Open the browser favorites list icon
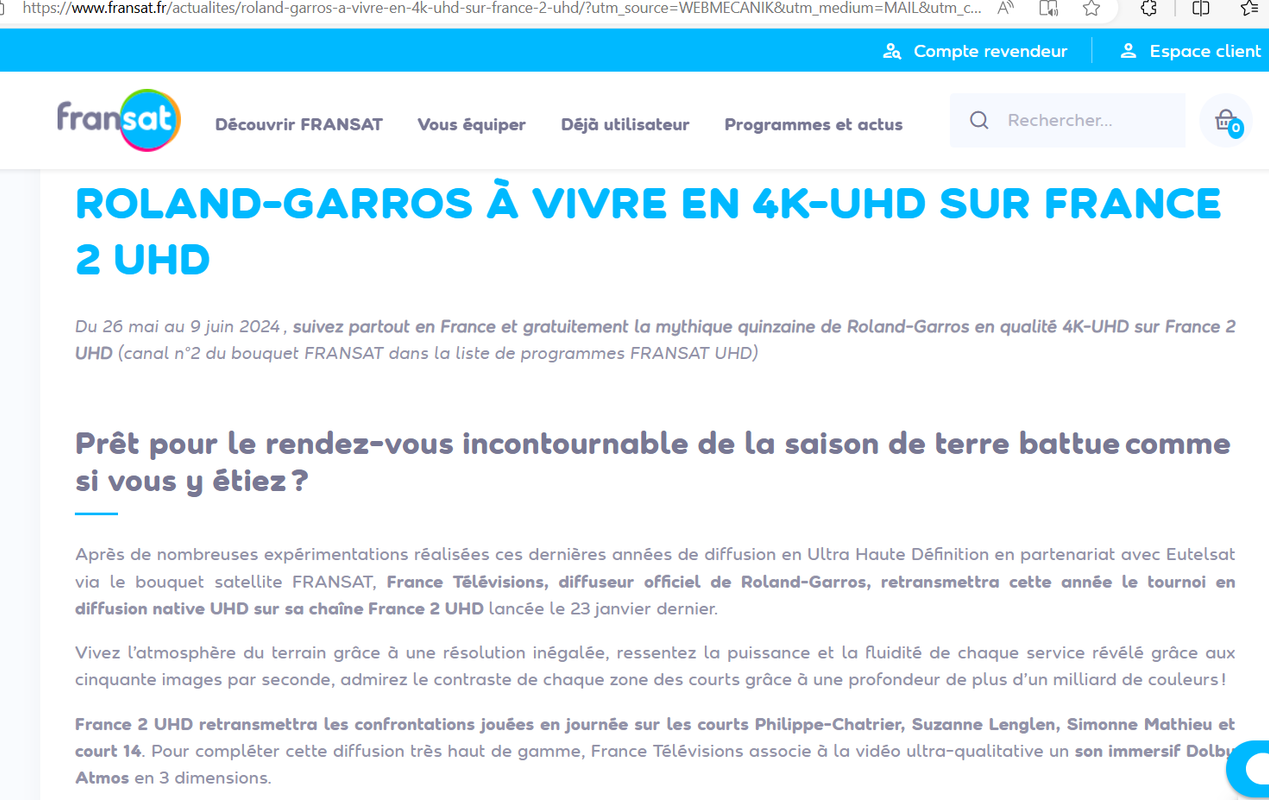 1248,8
